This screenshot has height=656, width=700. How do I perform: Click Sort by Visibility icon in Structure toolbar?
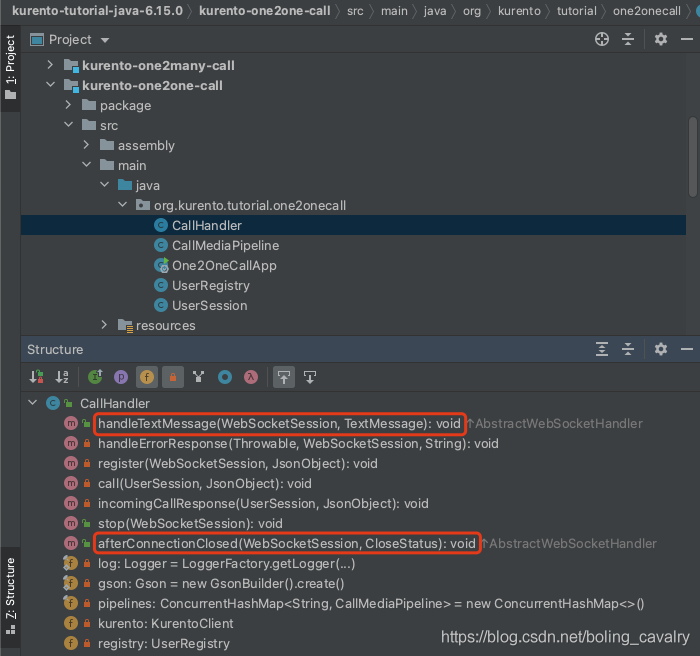(37, 377)
